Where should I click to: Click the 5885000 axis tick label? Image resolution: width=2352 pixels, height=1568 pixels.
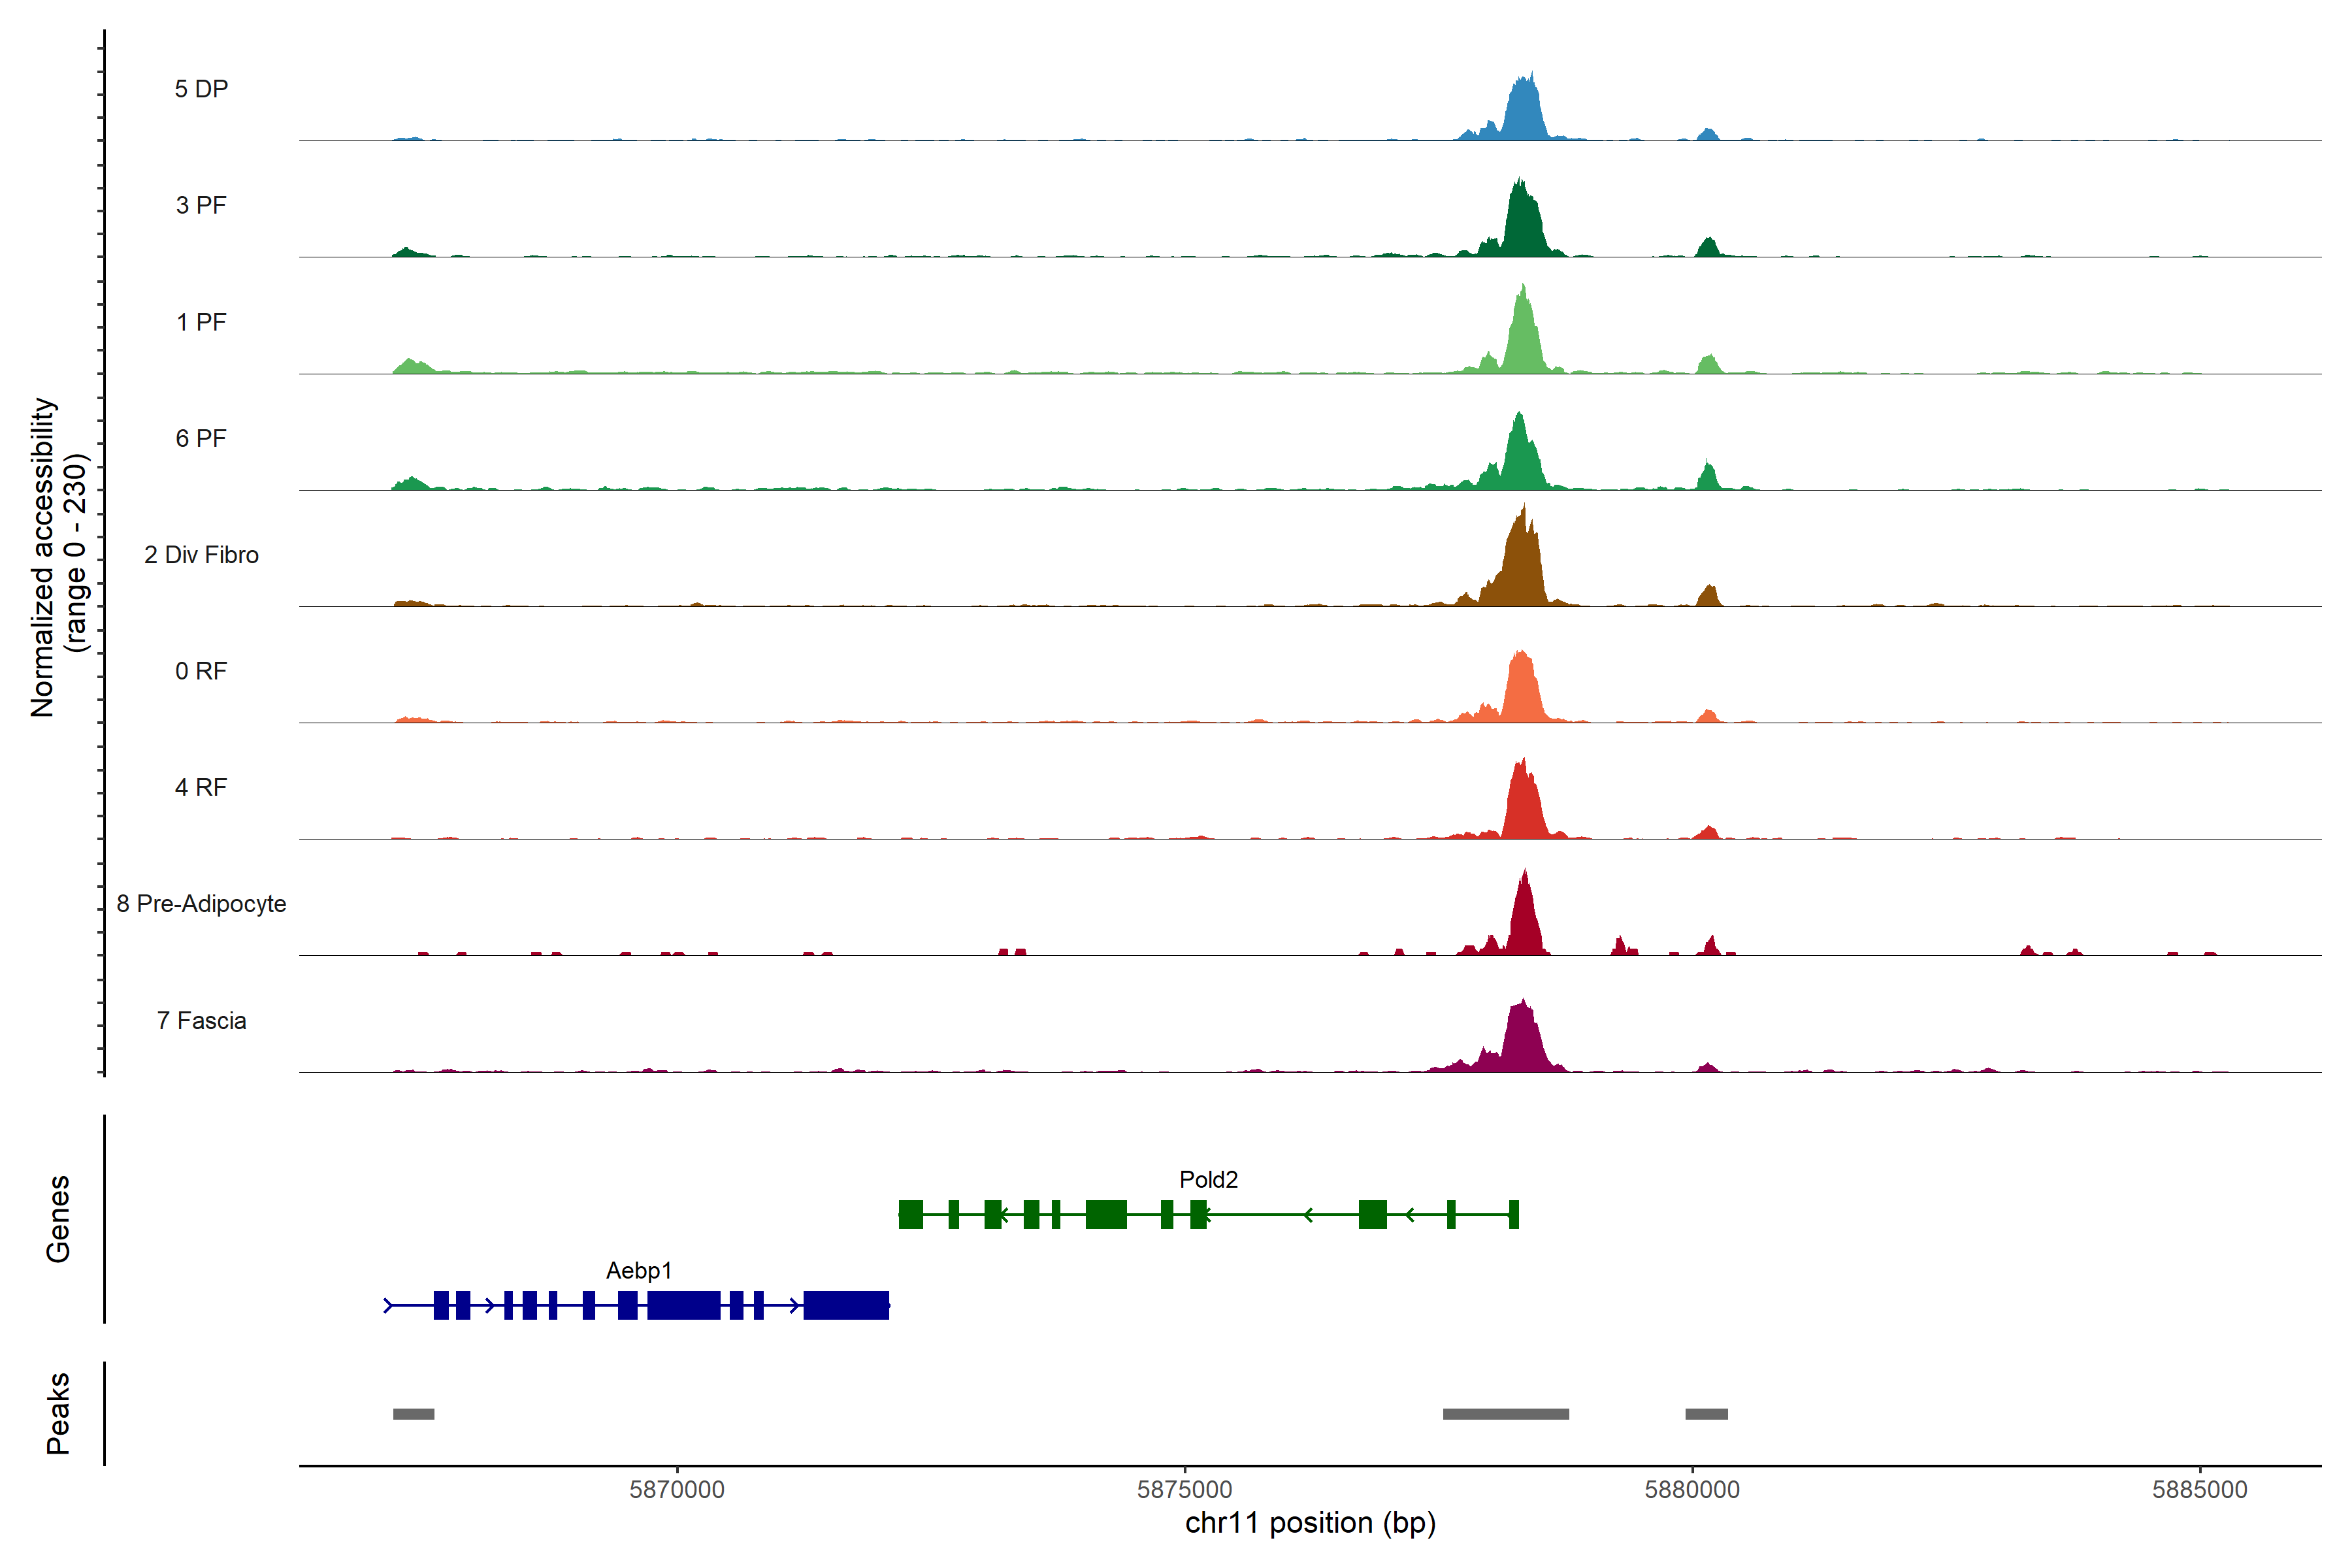[x=2199, y=1490]
